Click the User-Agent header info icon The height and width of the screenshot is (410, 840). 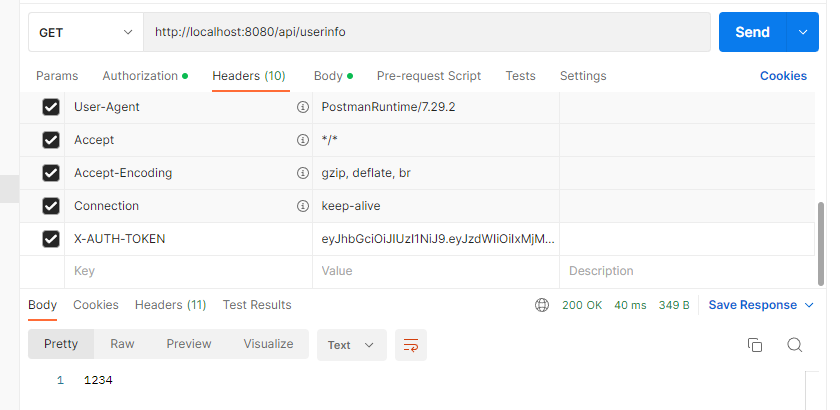click(x=303, y=107)
